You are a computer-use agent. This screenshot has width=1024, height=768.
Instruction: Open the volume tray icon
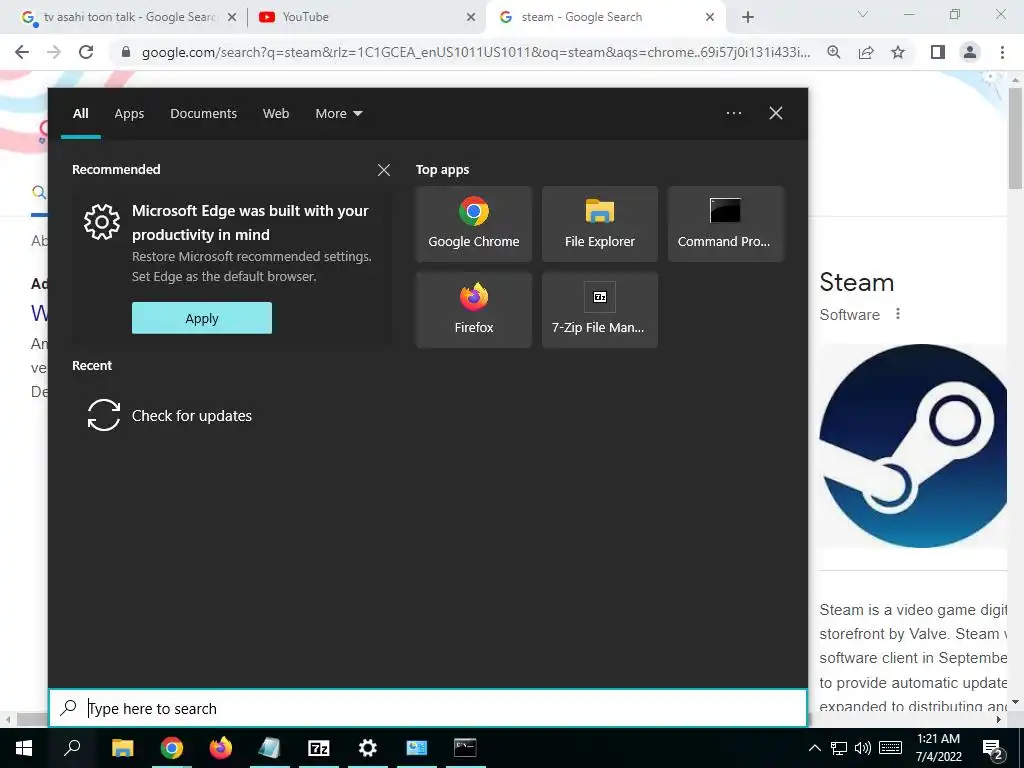pos(863,748)
